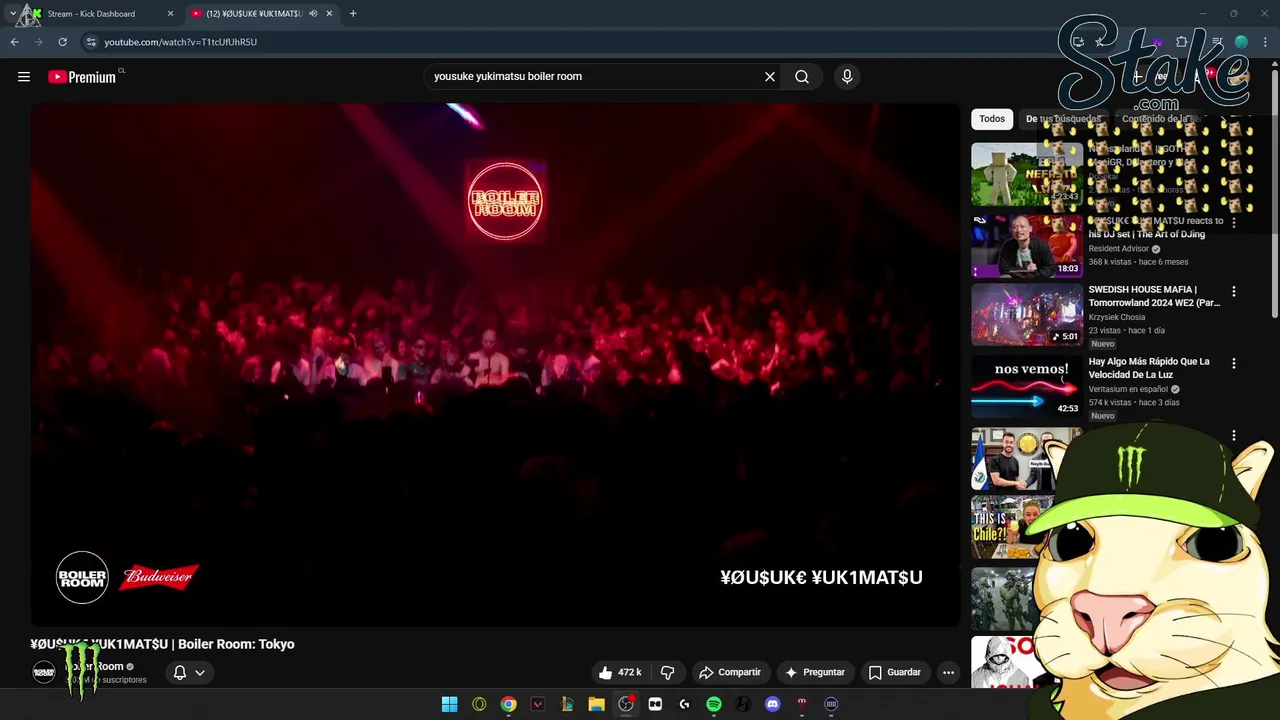The image size is (1280, 720).
Task: Click the video player area
Action: [x=495, y=365]
